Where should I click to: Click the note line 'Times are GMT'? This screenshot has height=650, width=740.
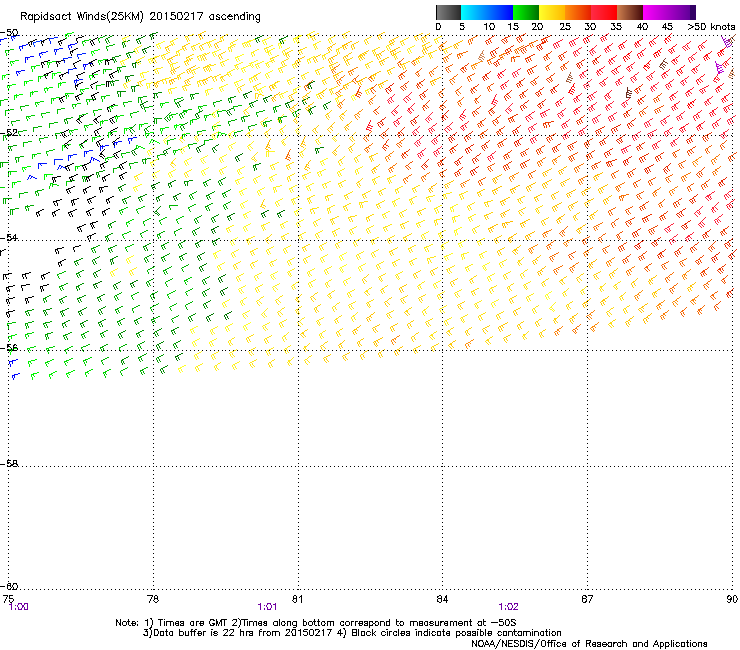coord(191,623)
